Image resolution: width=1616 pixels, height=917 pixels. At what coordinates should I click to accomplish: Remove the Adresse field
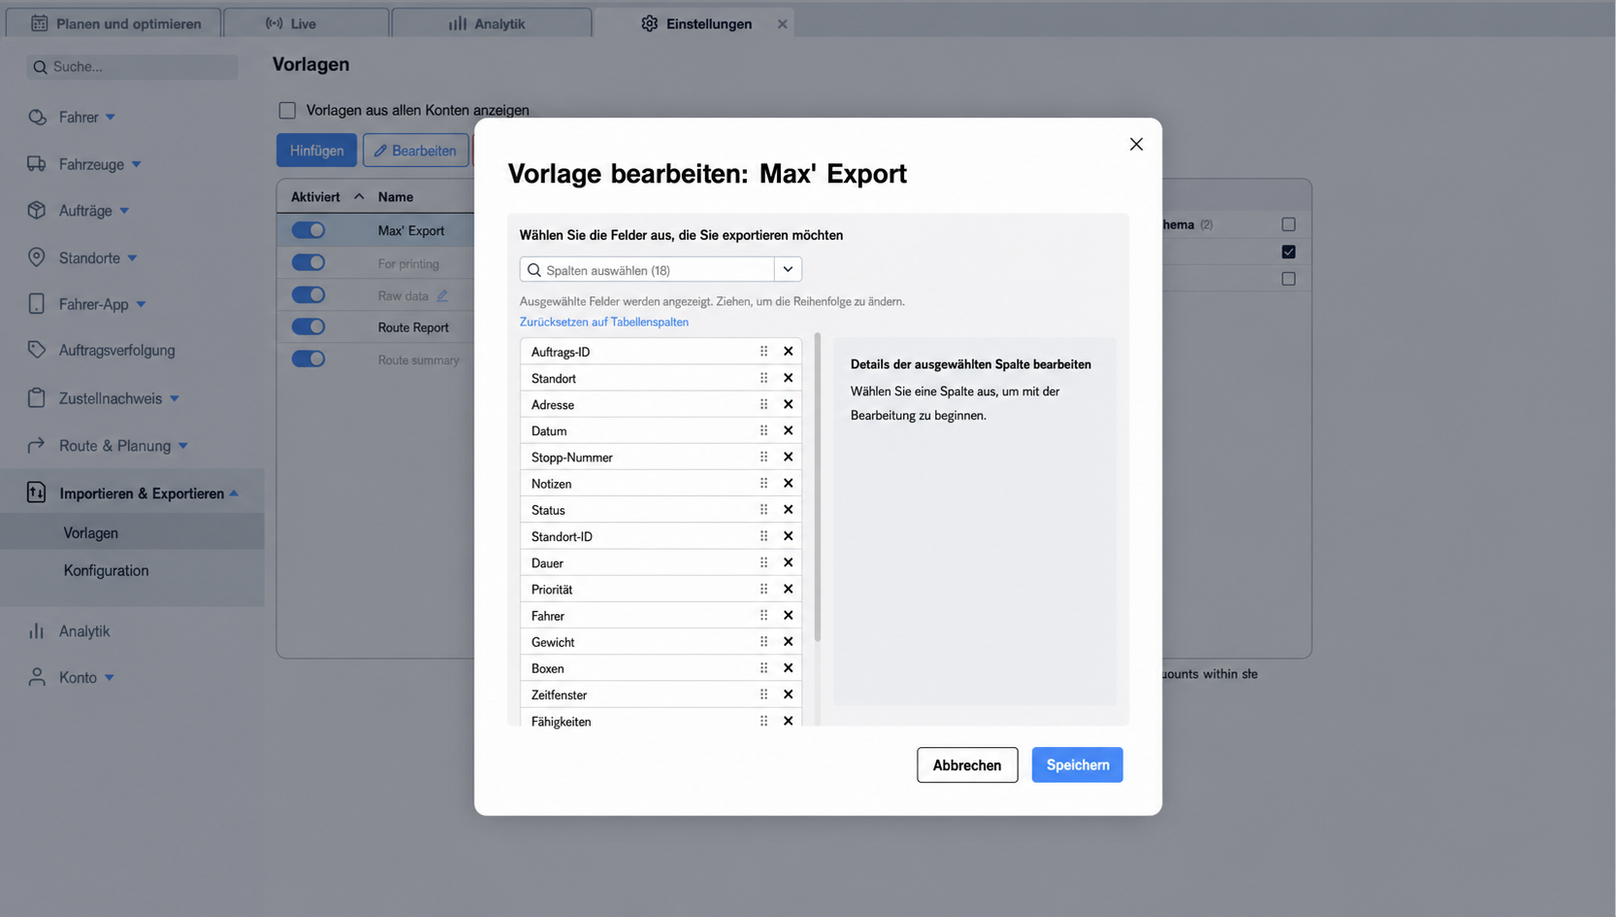pos(788,404)
